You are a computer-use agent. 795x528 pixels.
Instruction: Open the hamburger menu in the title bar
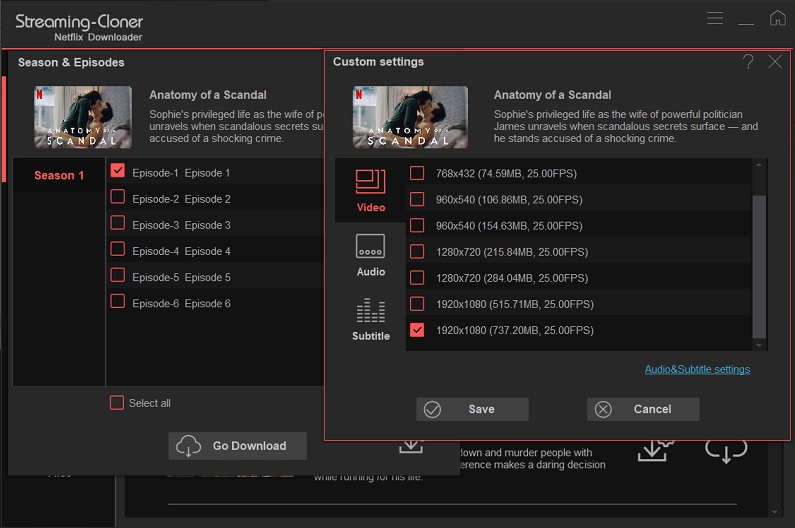point(715,18)
